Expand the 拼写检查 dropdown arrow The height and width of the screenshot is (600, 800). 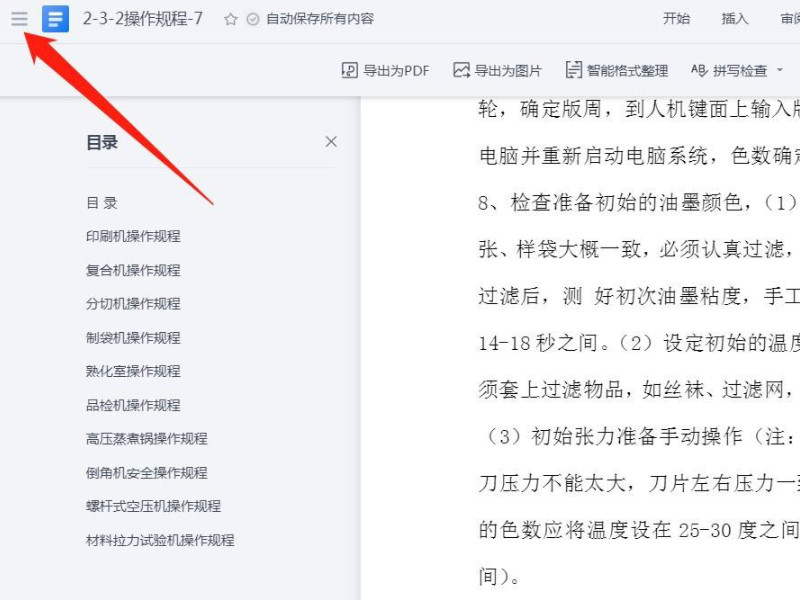pyautogui.click(x=780, y=70)
